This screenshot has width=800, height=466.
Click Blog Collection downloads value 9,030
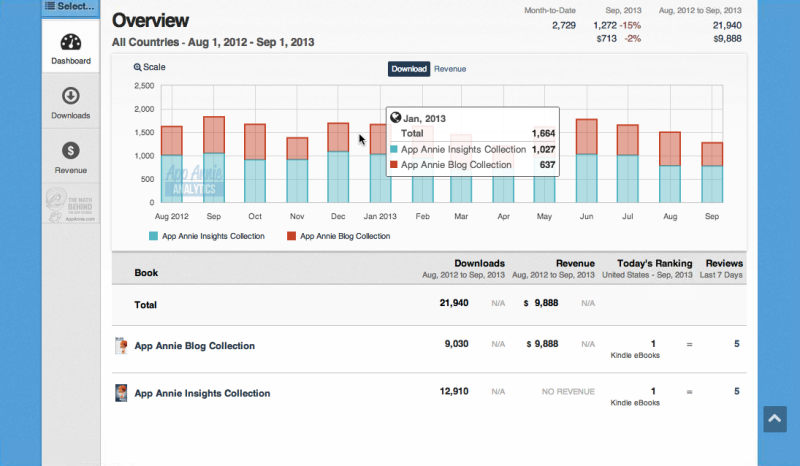(x=456, y=344)
